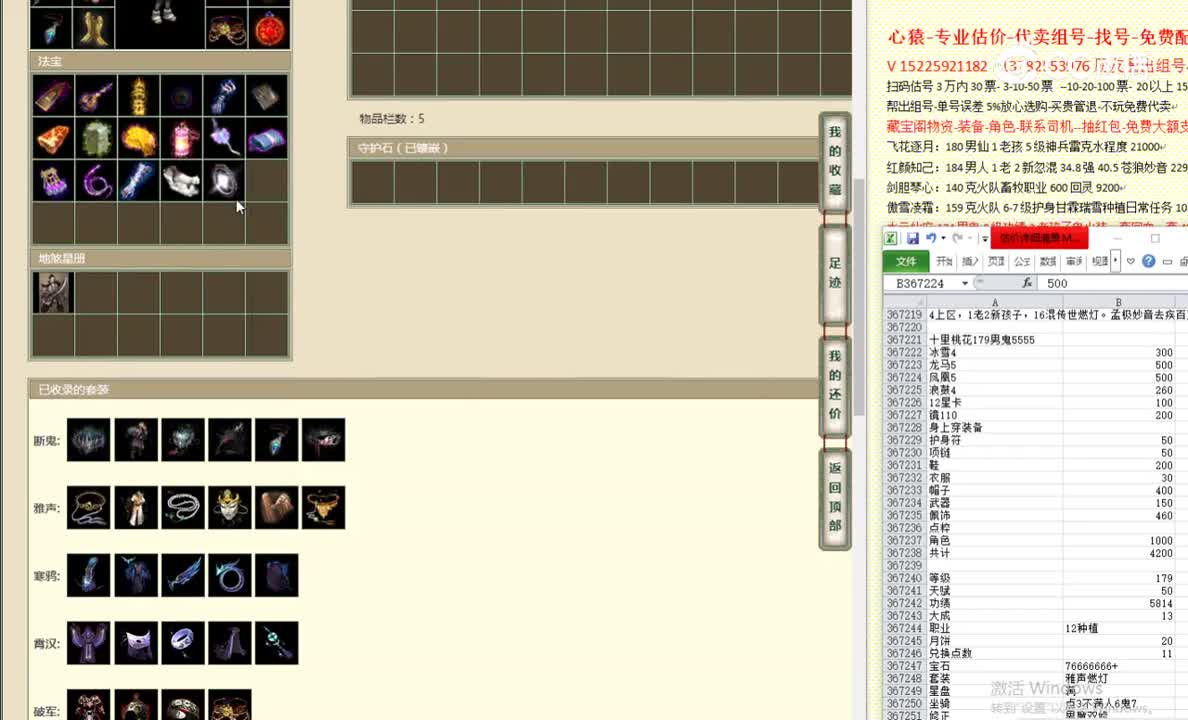Open the statue icon in the 地煞星册 panel
The height and width of the screenshot is (720, 1188).
53,292
